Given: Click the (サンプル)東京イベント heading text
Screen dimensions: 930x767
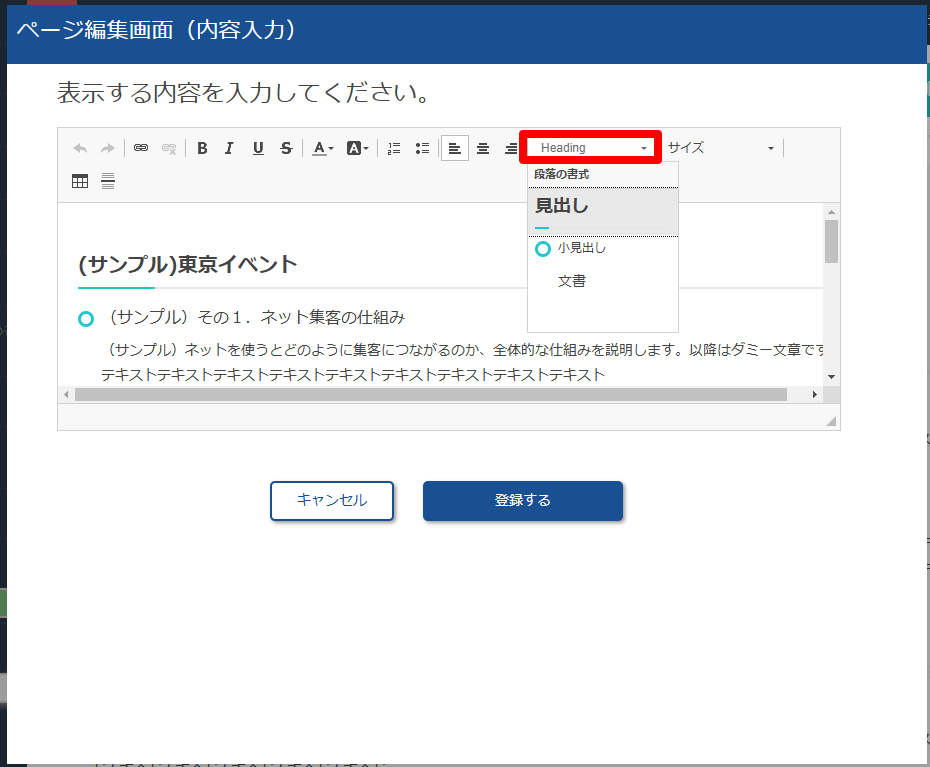Looking at the screenshot, I should 187,265.
